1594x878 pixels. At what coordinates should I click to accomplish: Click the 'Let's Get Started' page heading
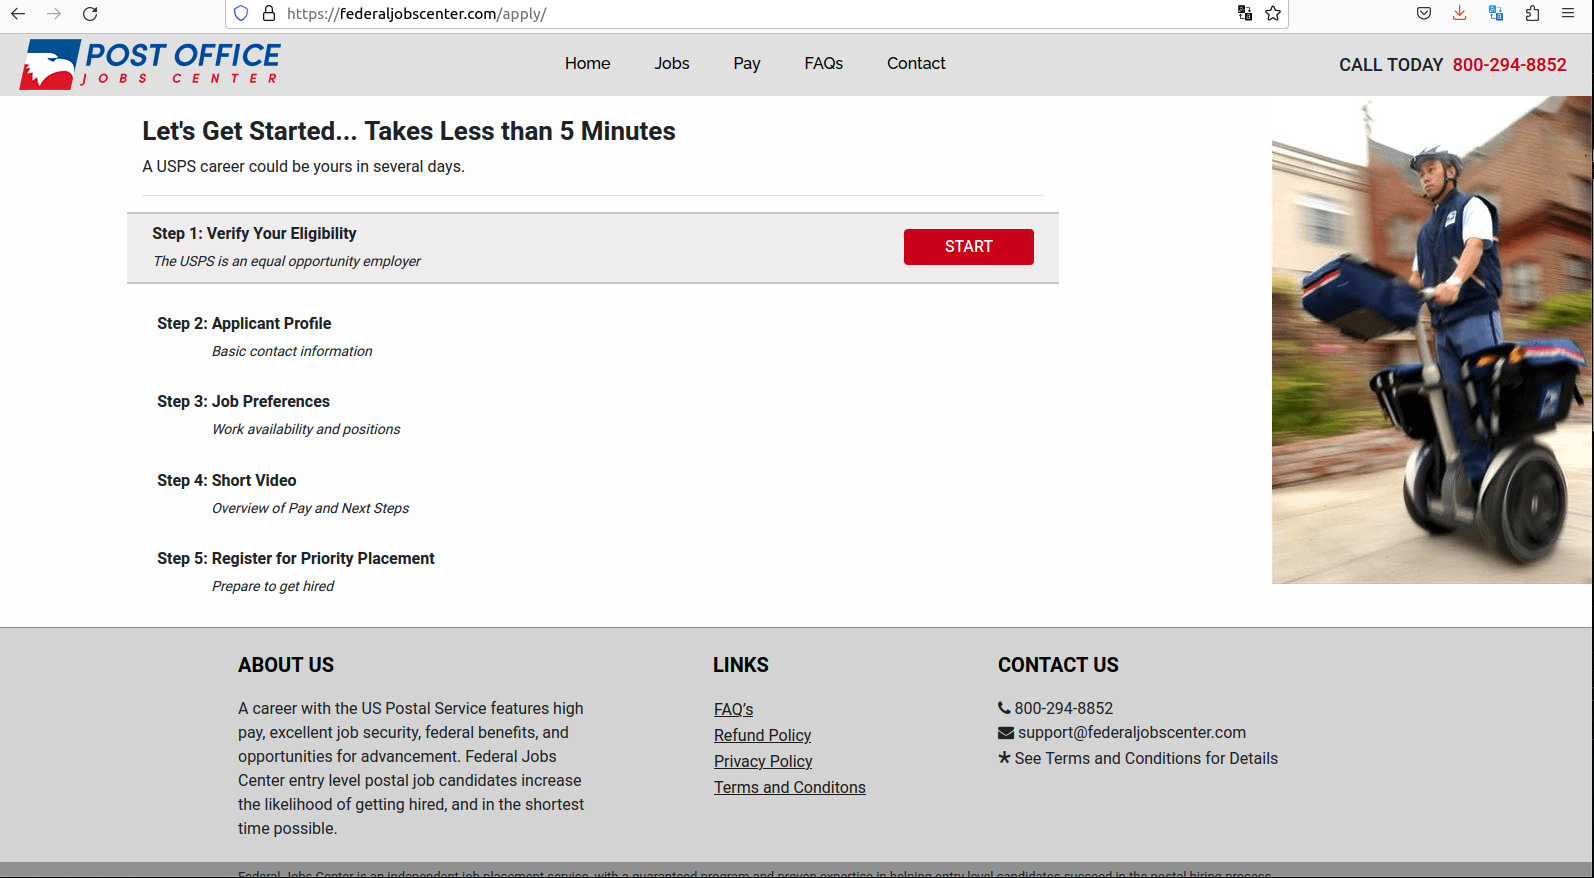coord(409,131)
